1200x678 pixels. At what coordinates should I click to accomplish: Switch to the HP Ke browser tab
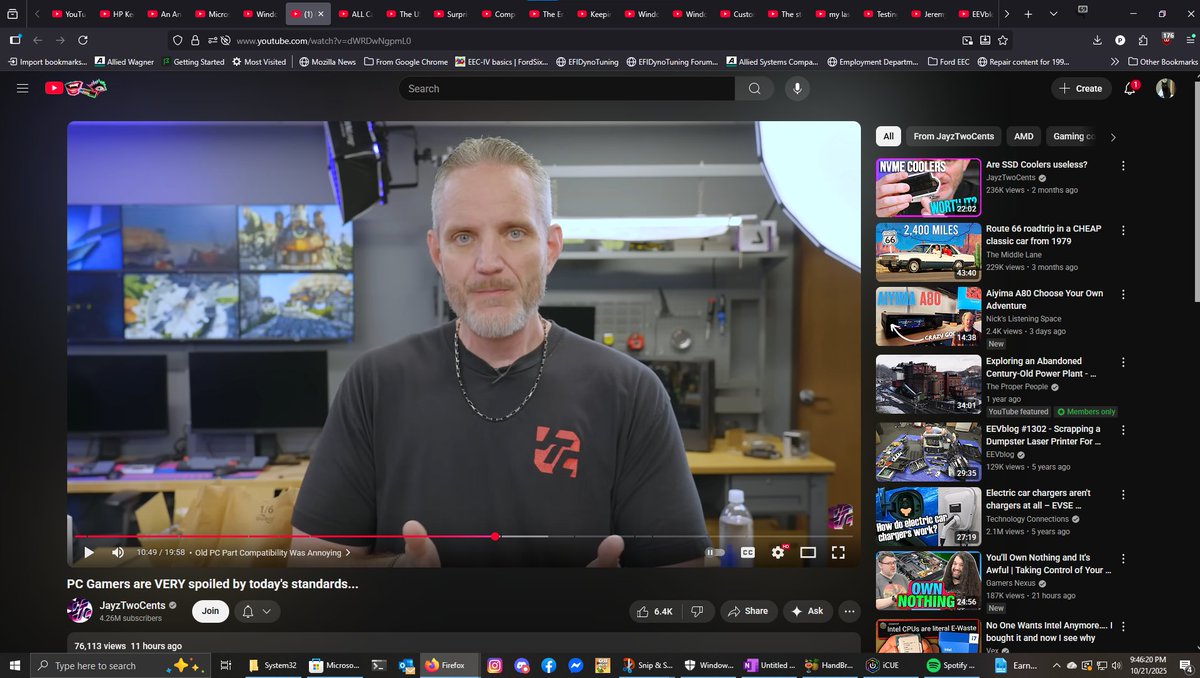(117, 14)
